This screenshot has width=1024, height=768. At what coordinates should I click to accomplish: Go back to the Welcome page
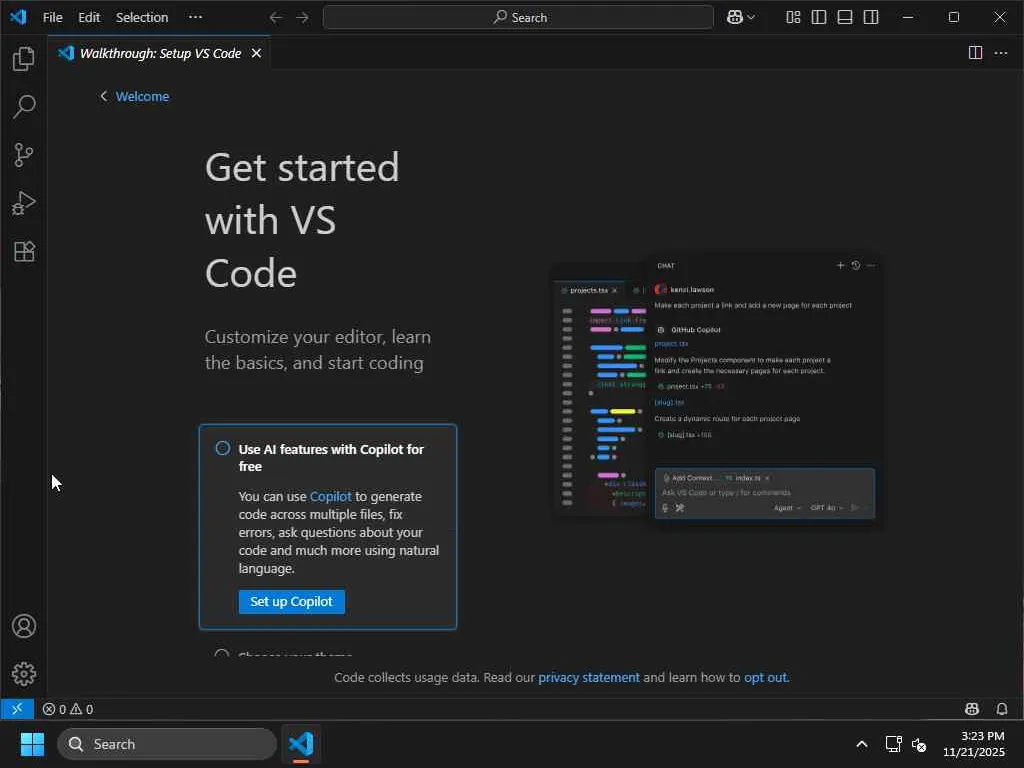point(135,97)
